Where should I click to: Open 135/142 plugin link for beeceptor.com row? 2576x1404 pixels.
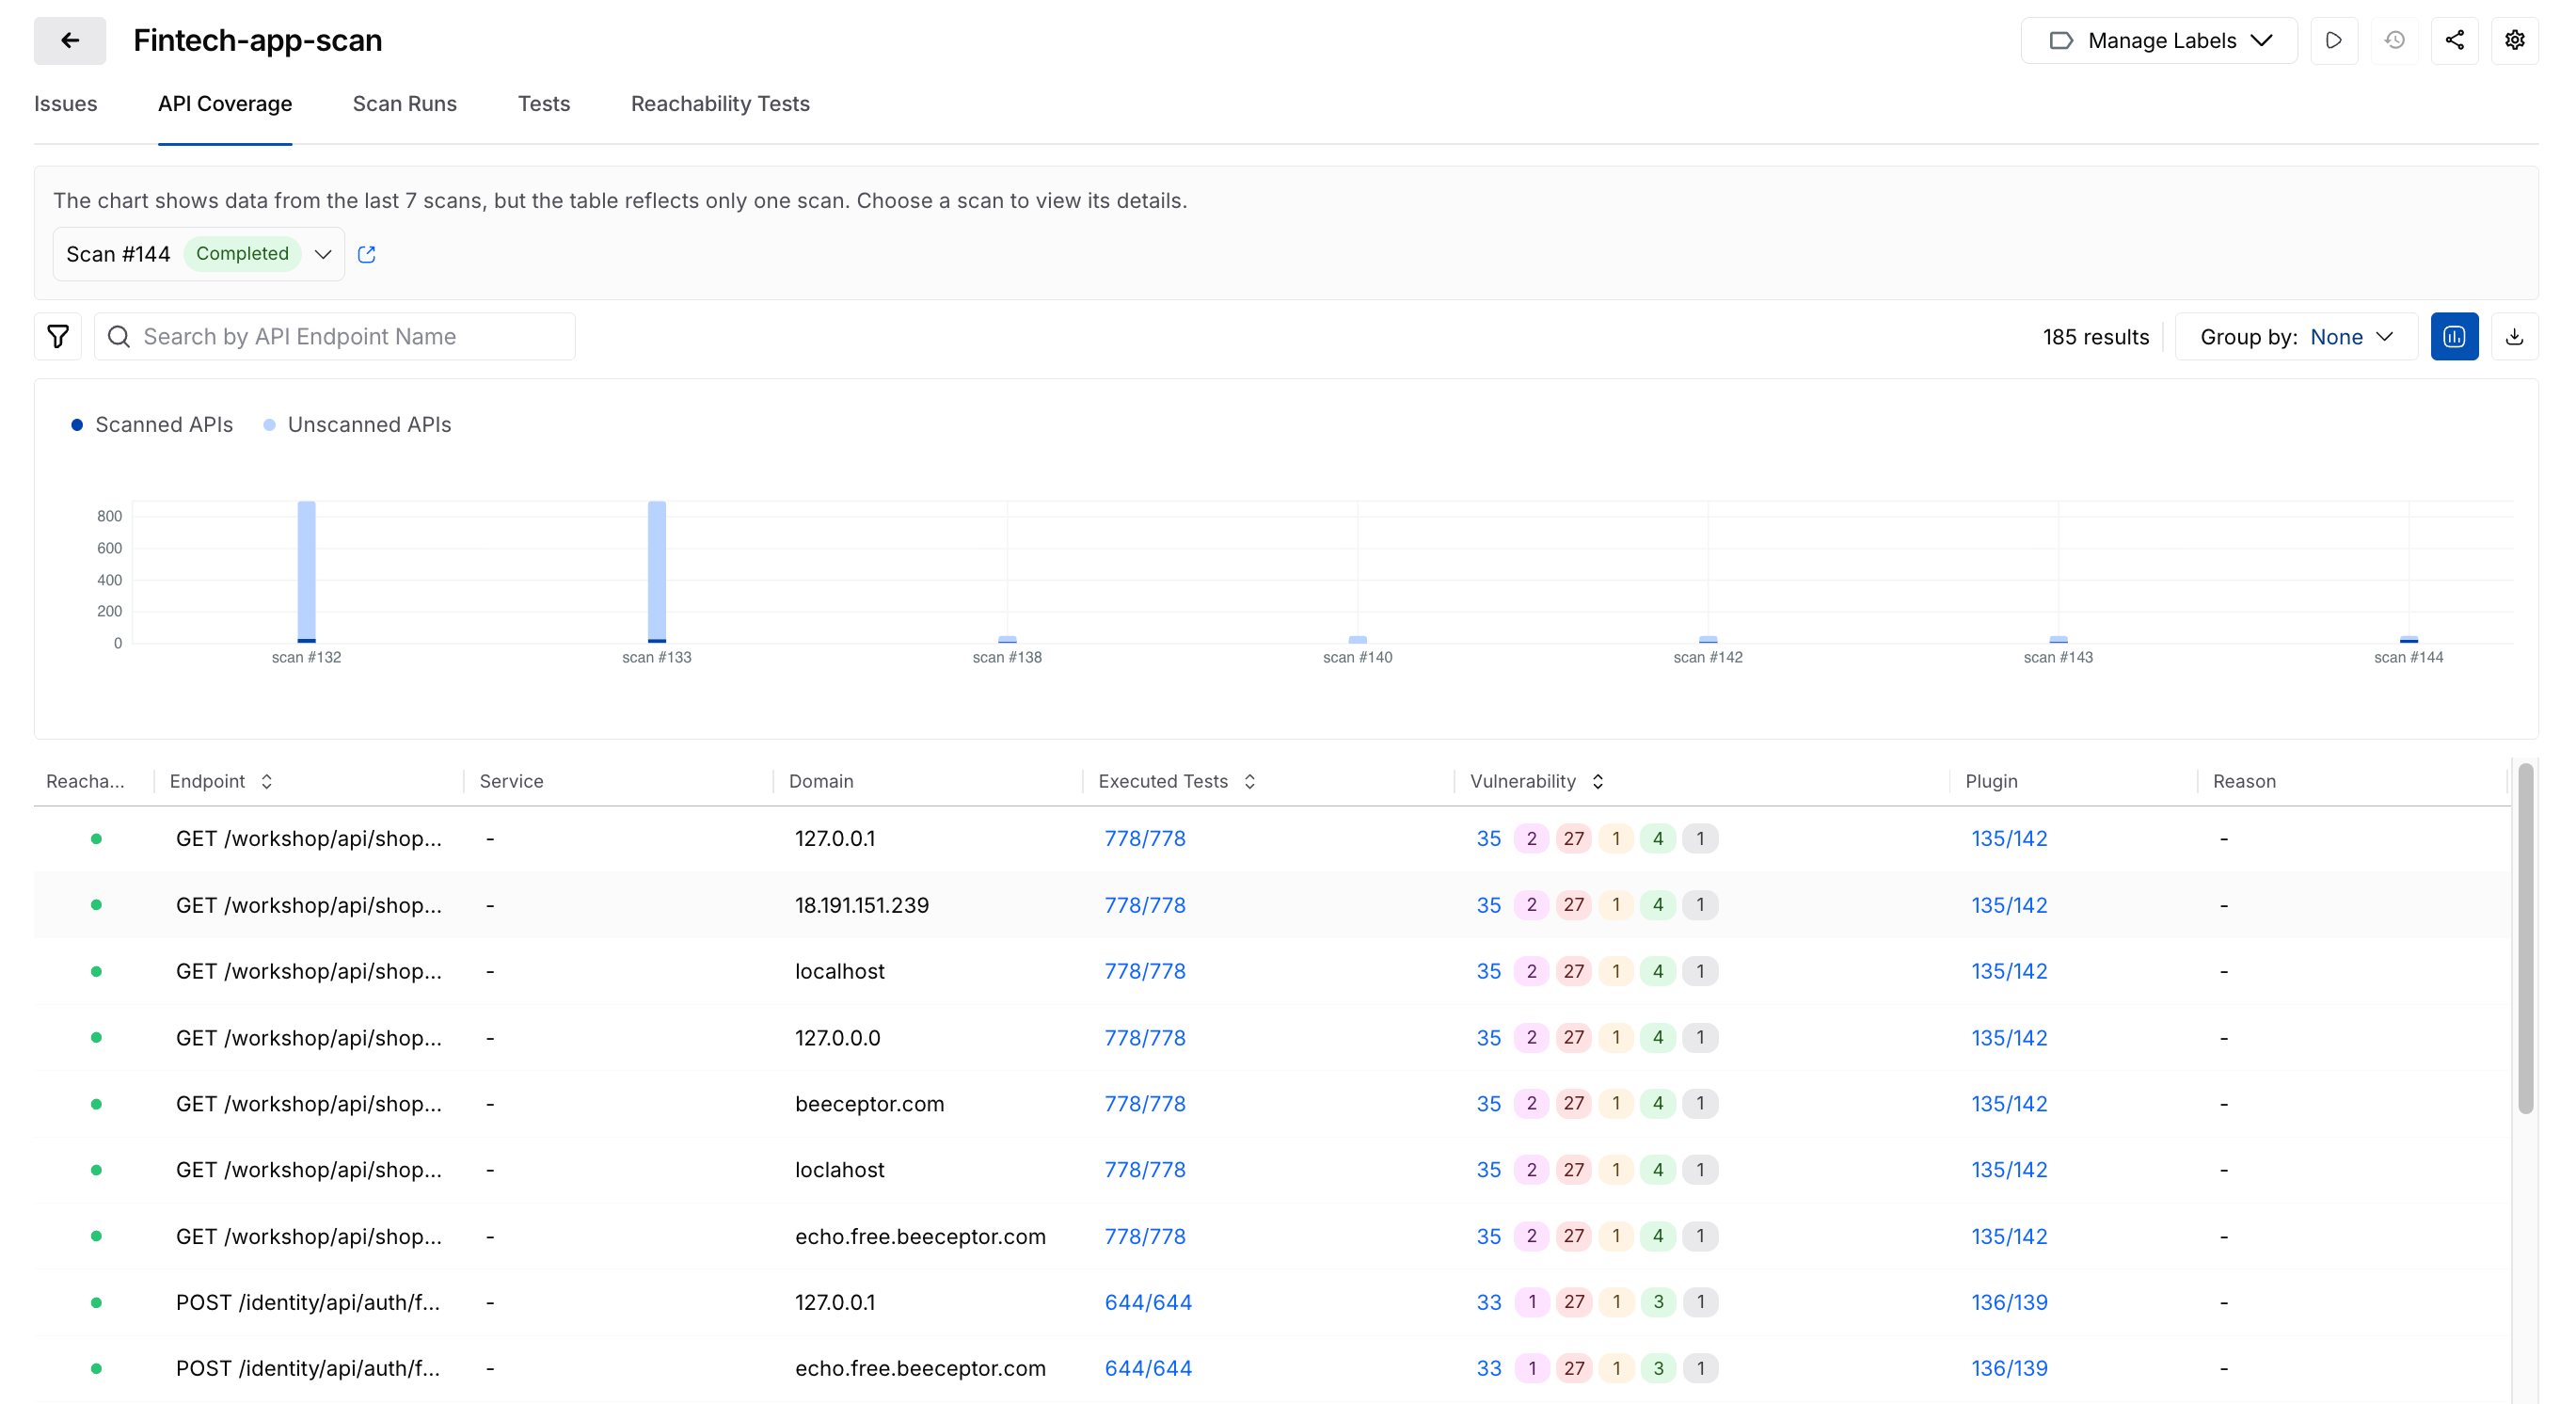(x=2009, y=1103)
